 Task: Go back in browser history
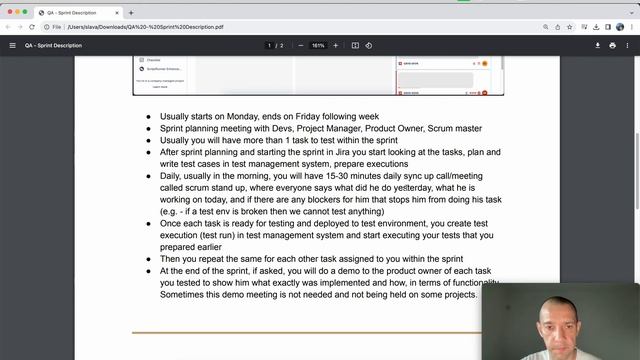(x=8, y=27)
